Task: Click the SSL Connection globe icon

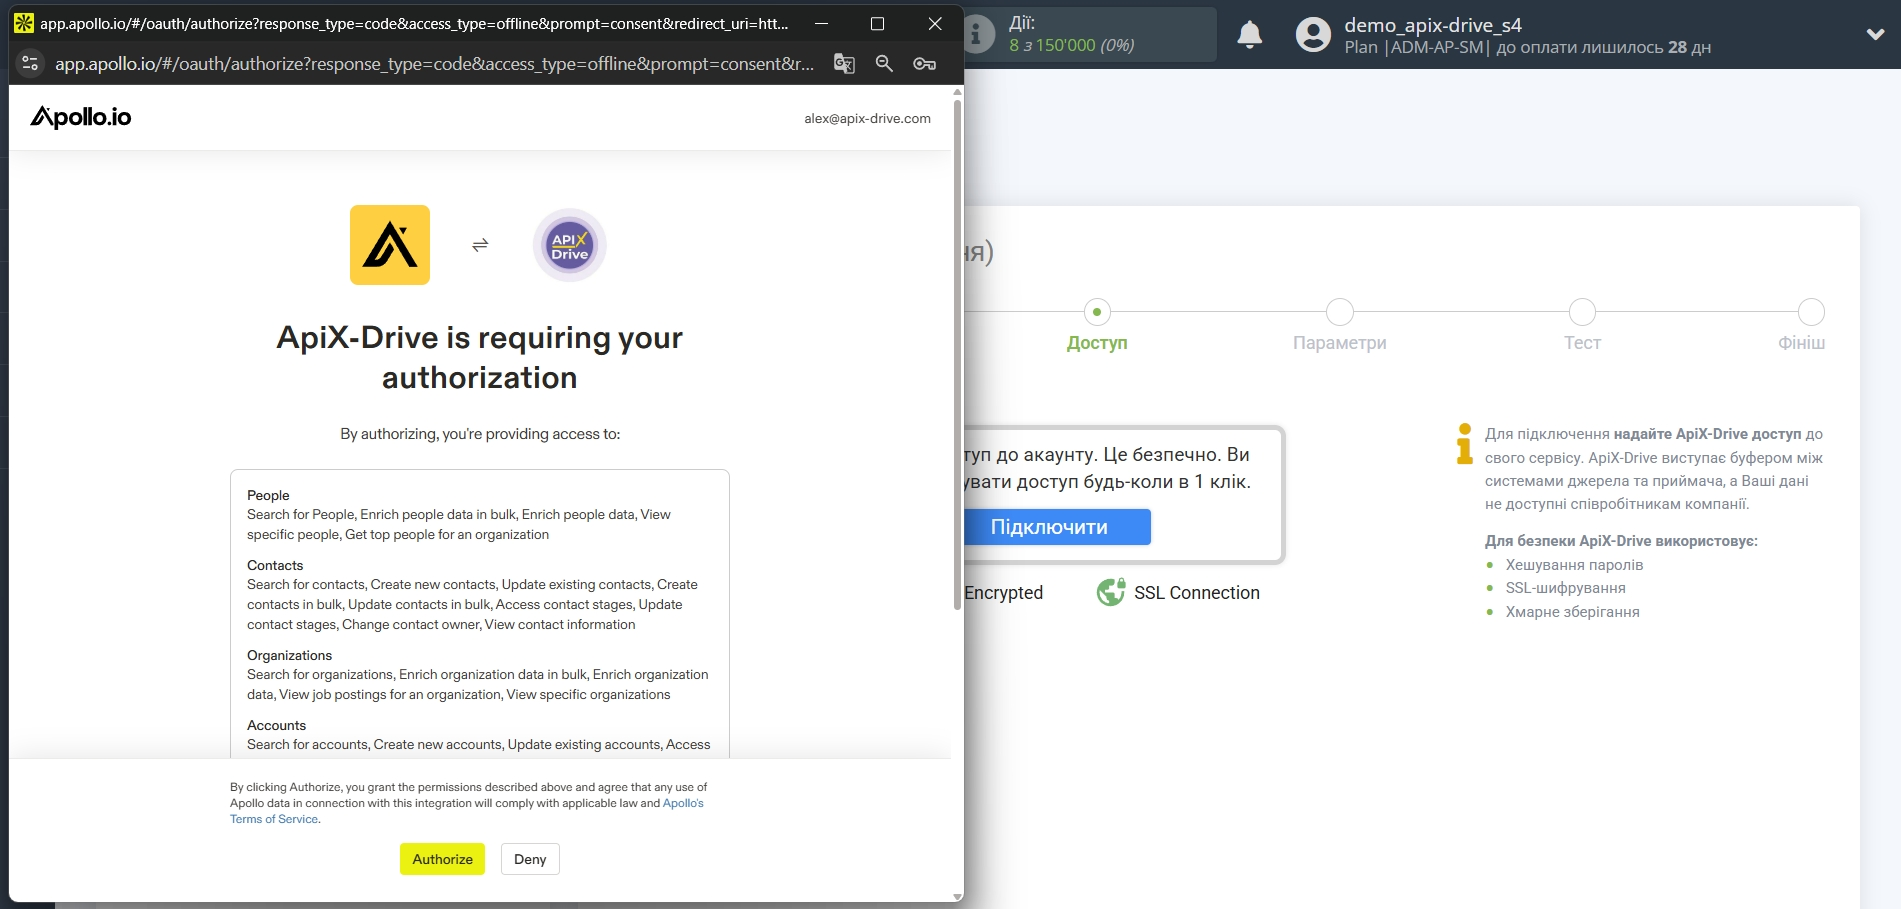Action: [1110, 592]
